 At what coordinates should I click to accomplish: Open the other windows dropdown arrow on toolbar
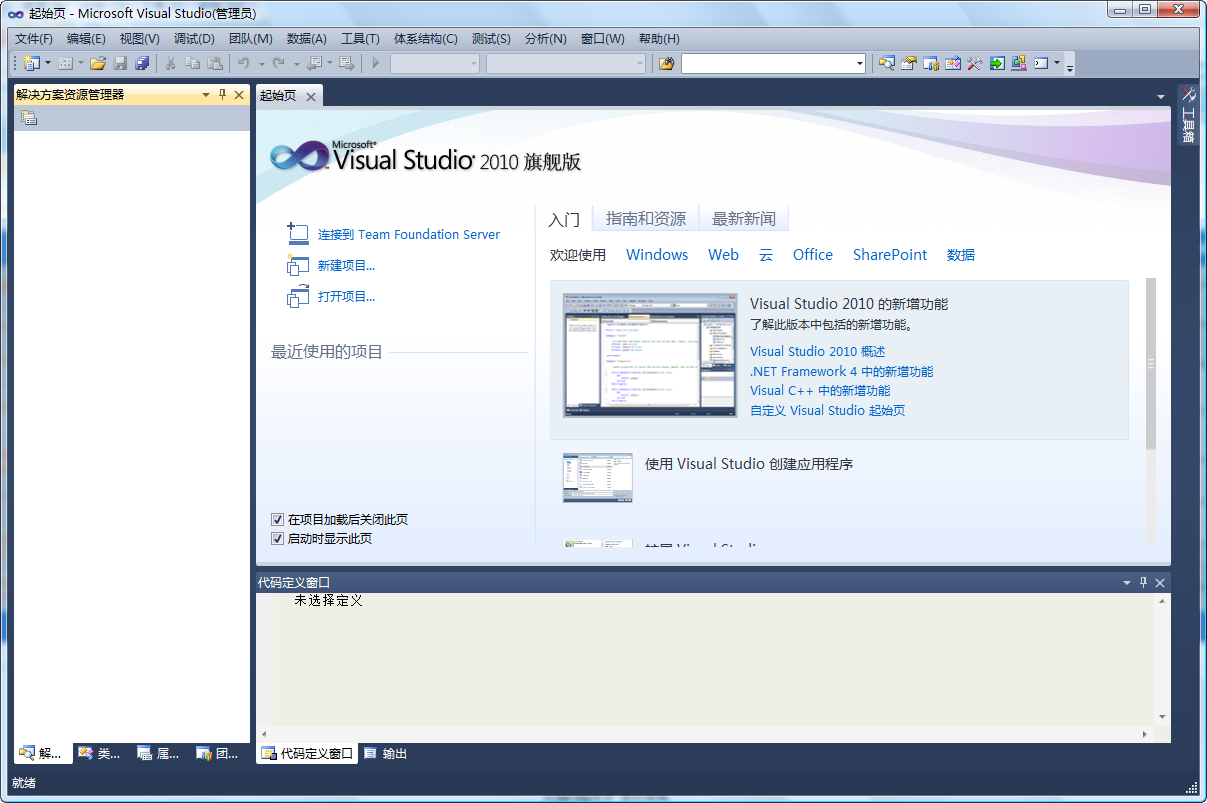tap(1057, 63)
